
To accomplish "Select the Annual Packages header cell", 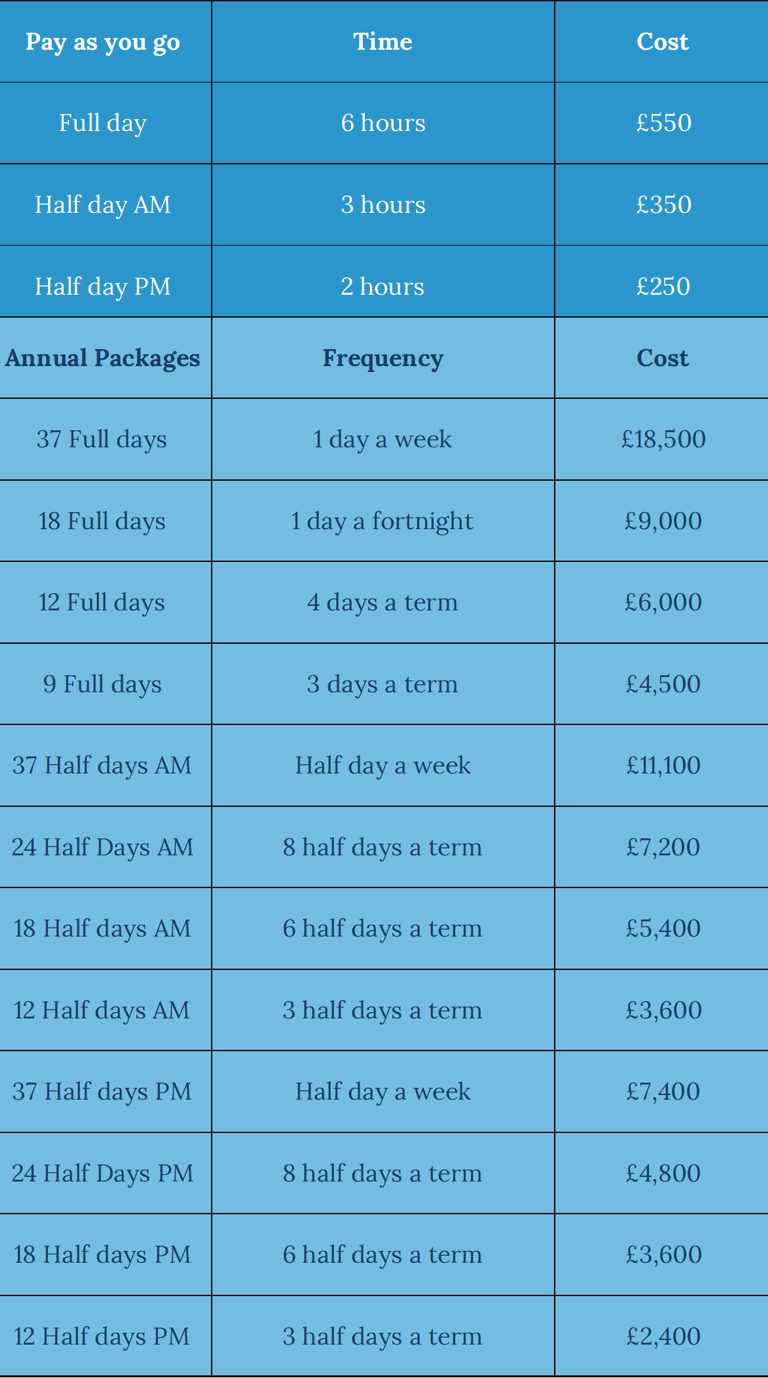I will coord(105,358).
